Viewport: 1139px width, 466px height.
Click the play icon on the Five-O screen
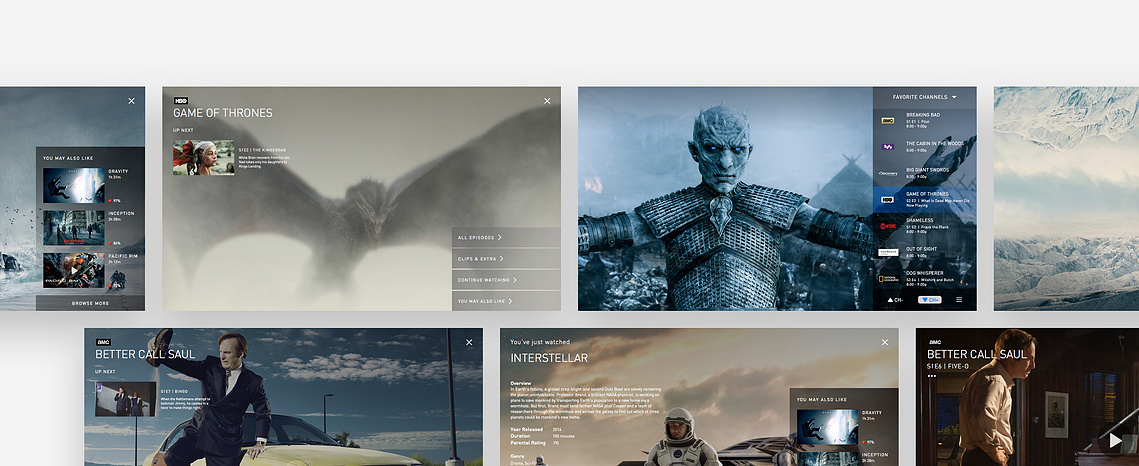pyautogui.click(x=1115, y=440)
